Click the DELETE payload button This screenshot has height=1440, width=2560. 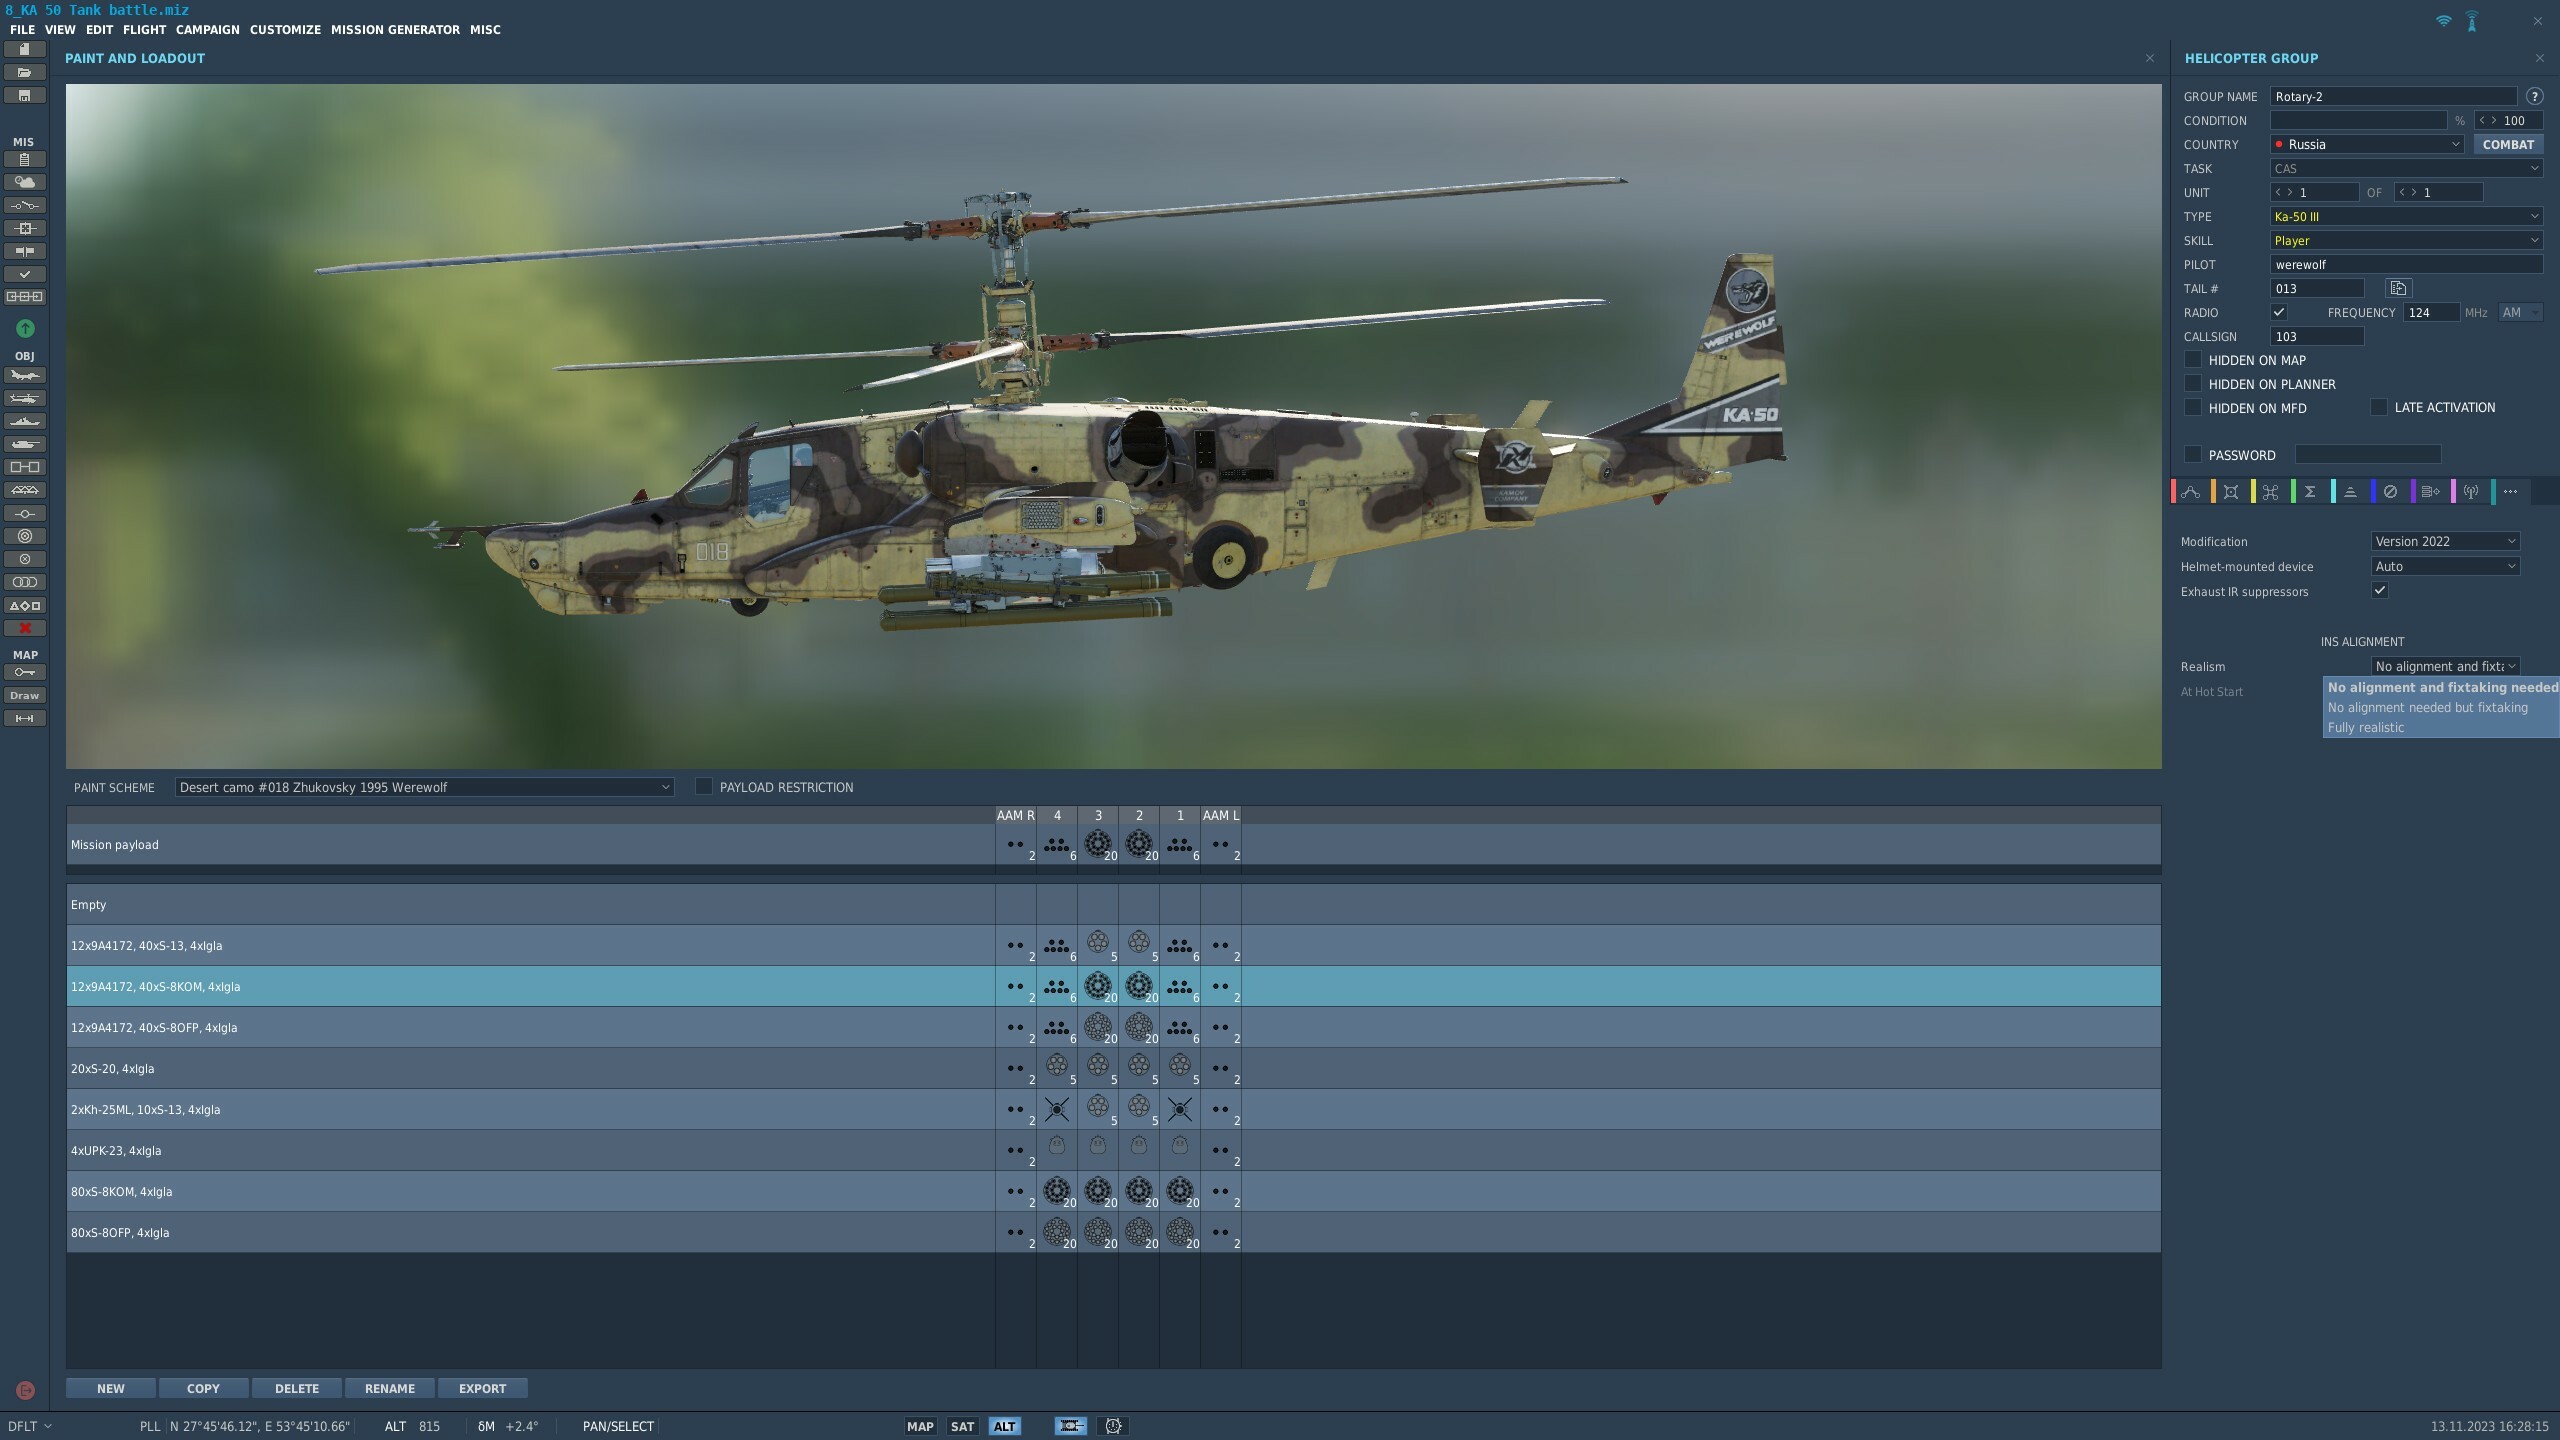296,1388
